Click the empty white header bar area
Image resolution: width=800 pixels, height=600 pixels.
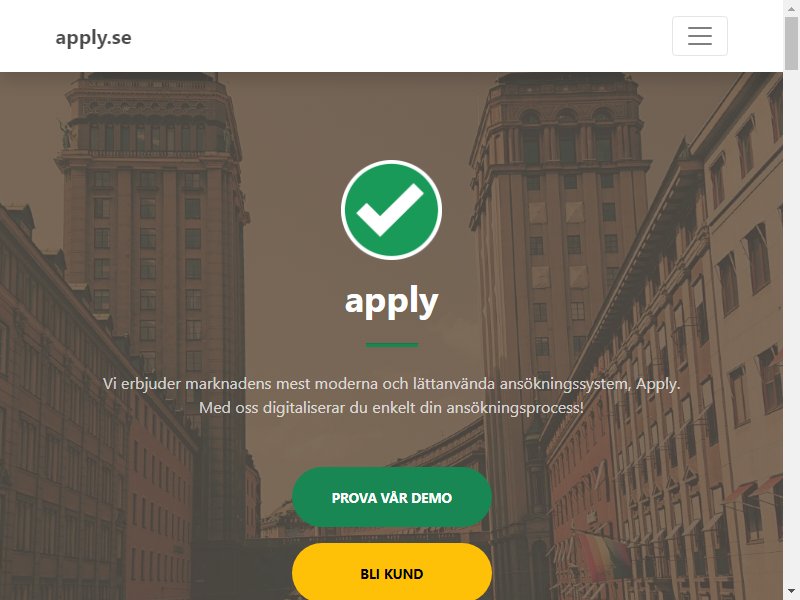point(398,36)
